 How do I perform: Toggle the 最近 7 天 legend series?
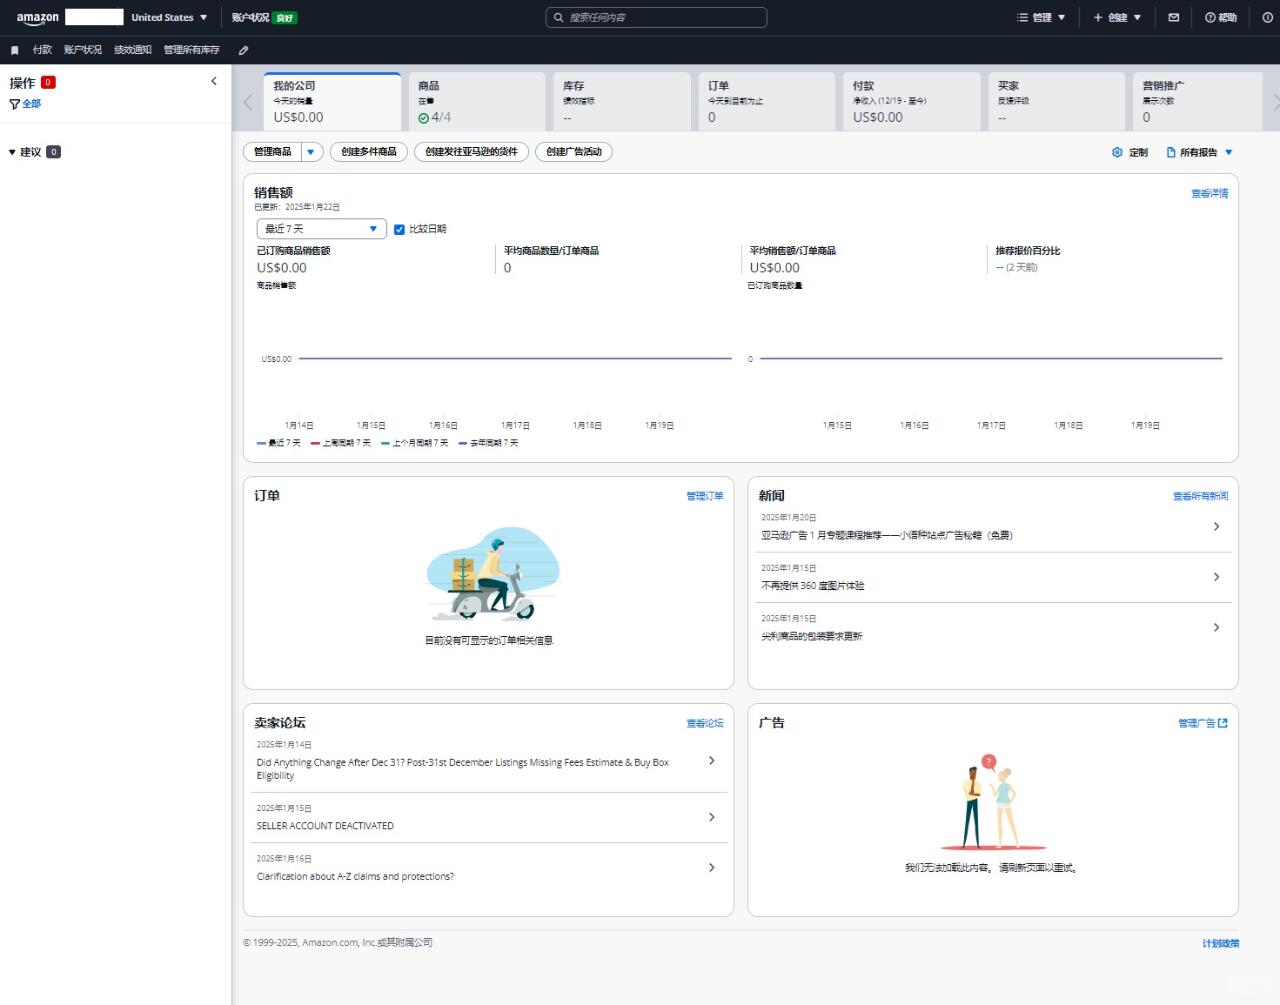[278, 443]
